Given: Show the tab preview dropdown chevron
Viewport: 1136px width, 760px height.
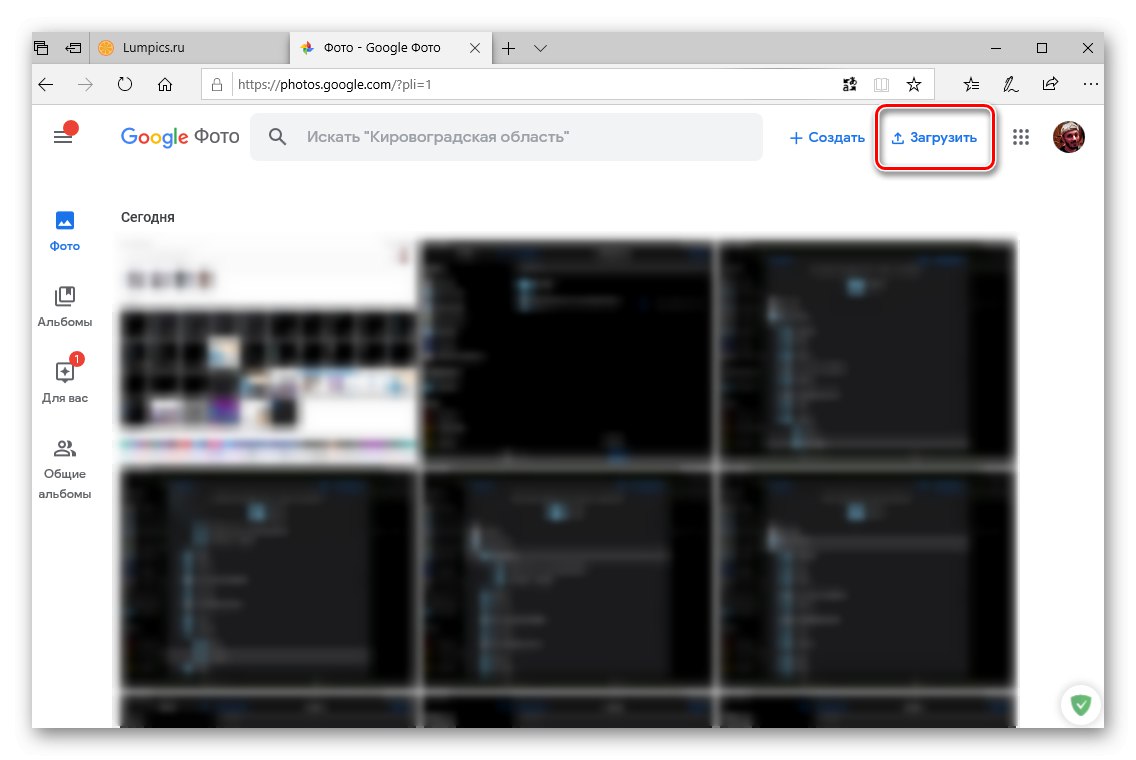Looking at the screenshot, I should point(540,48).
